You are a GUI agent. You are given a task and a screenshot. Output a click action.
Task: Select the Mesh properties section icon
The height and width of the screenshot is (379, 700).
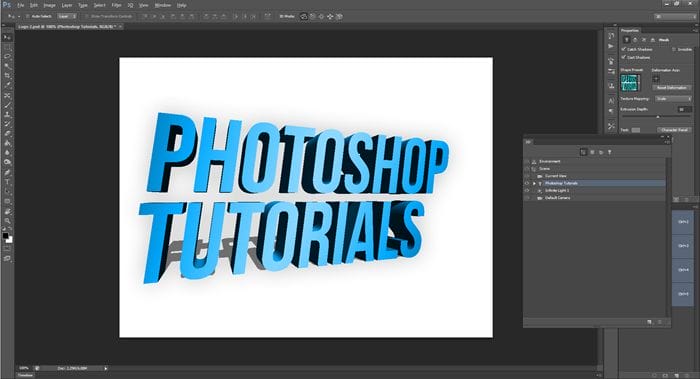[x=626, y=40]
